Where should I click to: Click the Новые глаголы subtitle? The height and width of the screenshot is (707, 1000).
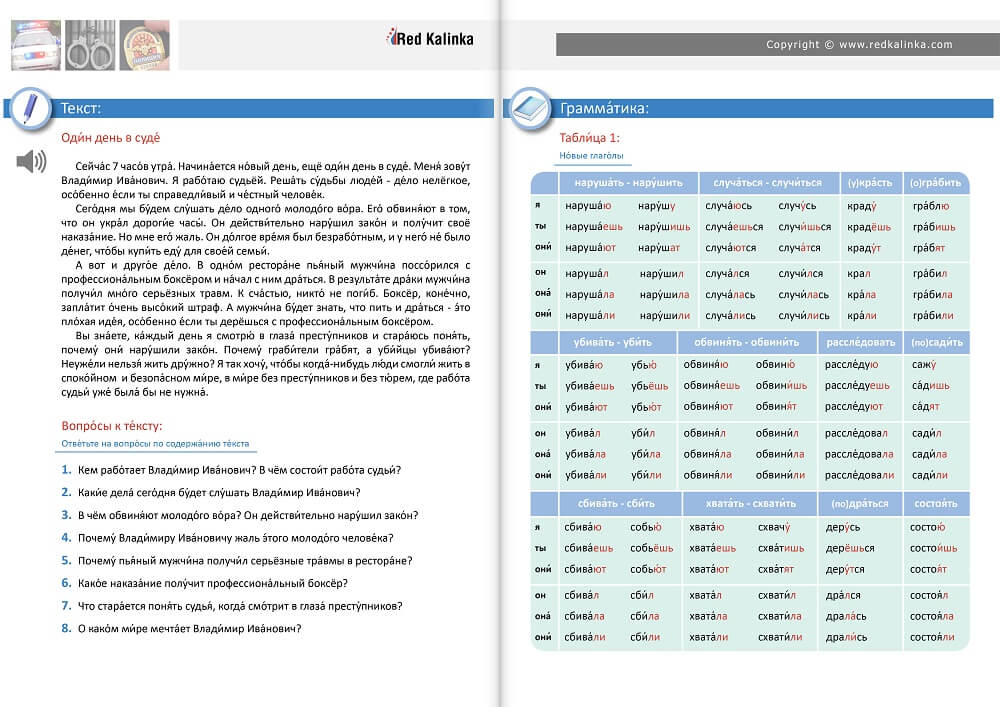coord(591,156)
